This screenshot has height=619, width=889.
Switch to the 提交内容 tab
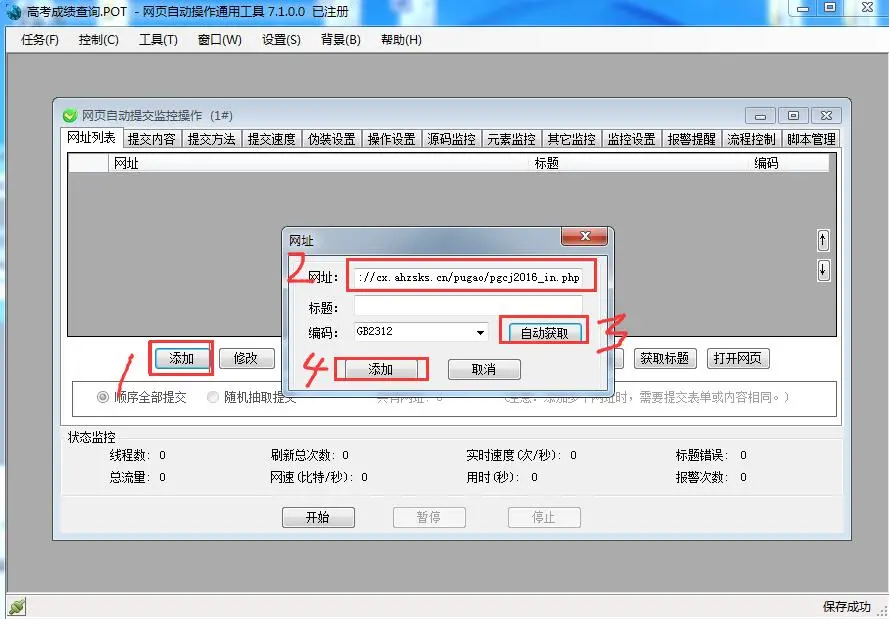pos(151,139)
